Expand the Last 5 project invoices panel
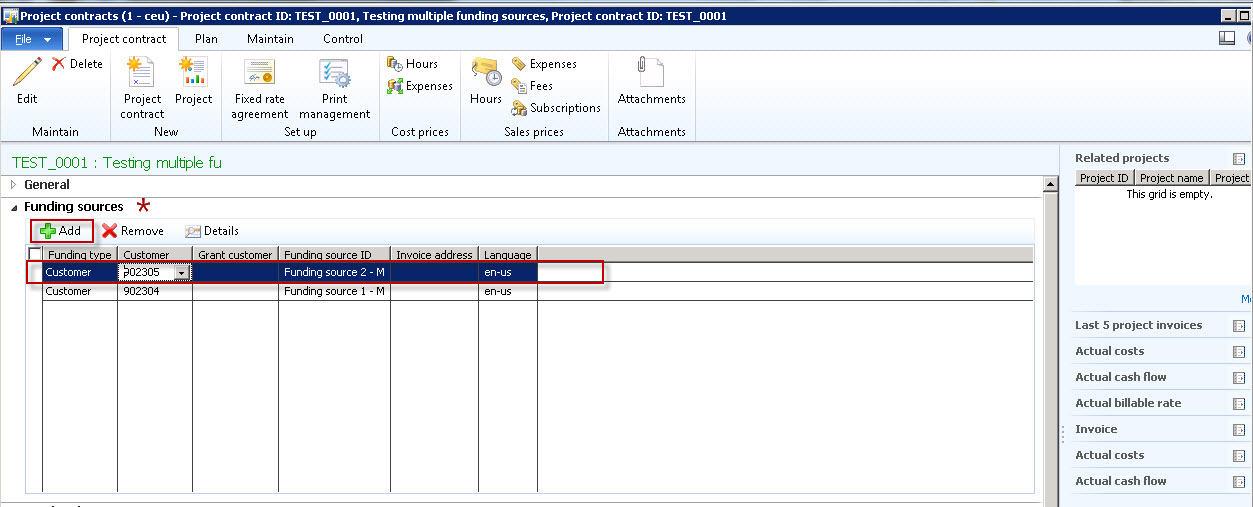This screenshot has height=507, width=1253. 1239,326
